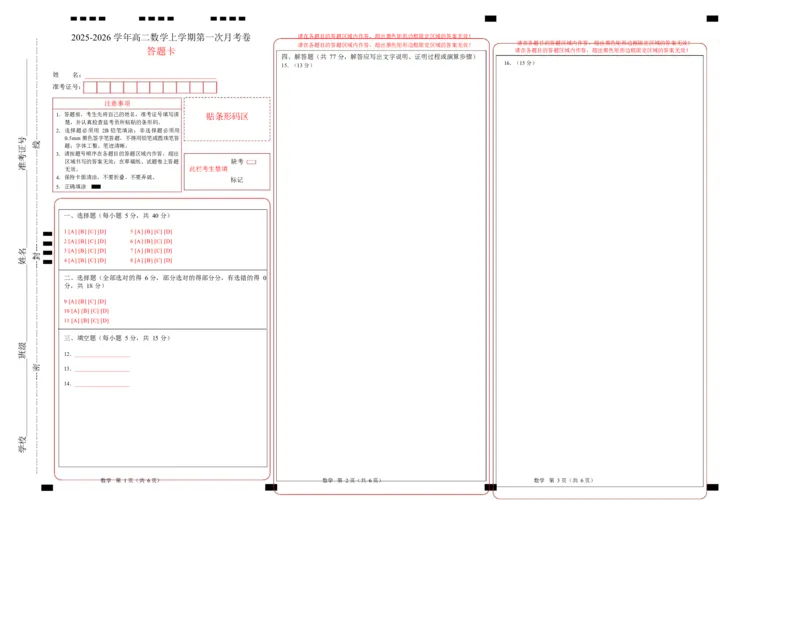Click the 正确填涂 black sample mark
Viewport: 800px width, 618px height.
pyautogui.click(x=96, y=186)
